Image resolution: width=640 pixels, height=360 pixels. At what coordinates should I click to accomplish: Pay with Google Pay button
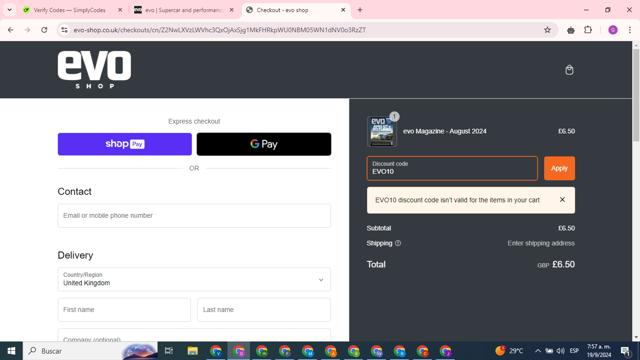(264, 144)
